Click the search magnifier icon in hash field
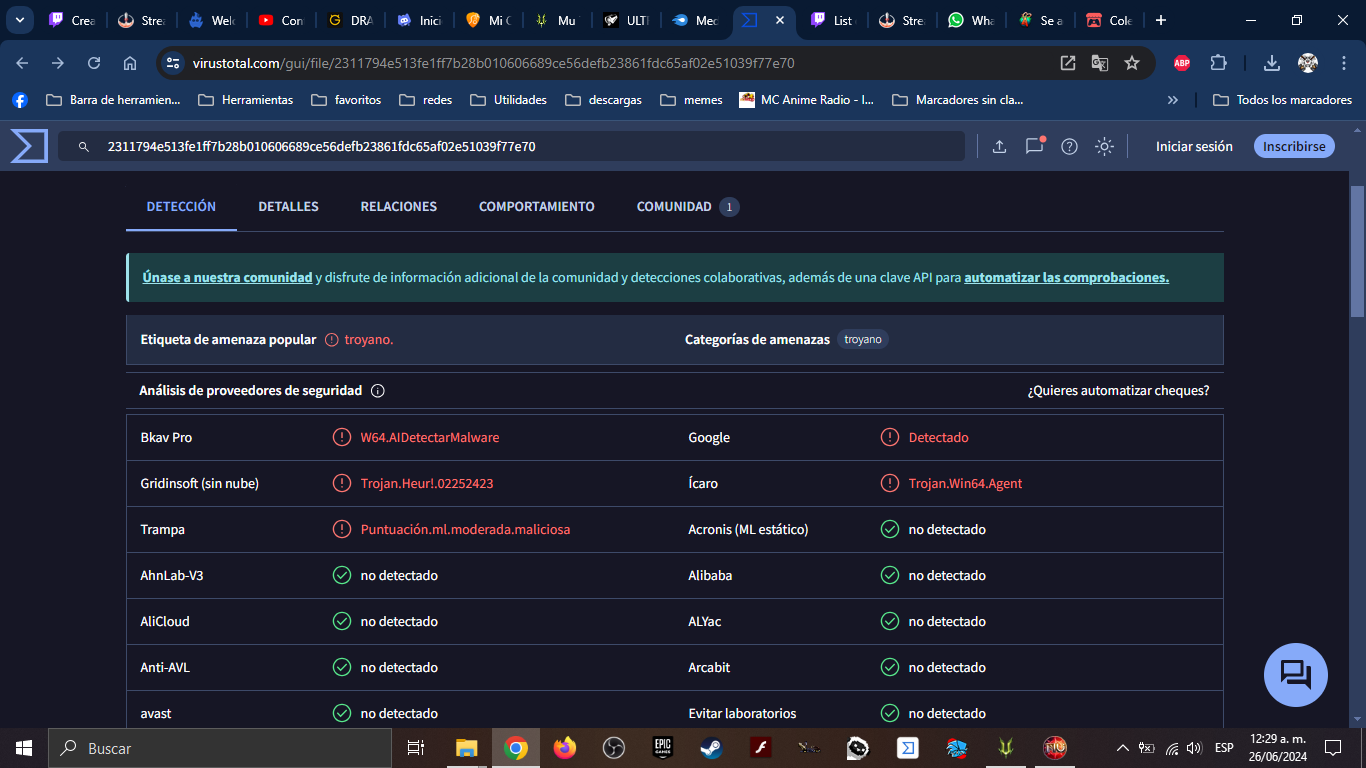Viewport: 1366px width, 768px height. (x=84, y=146)
